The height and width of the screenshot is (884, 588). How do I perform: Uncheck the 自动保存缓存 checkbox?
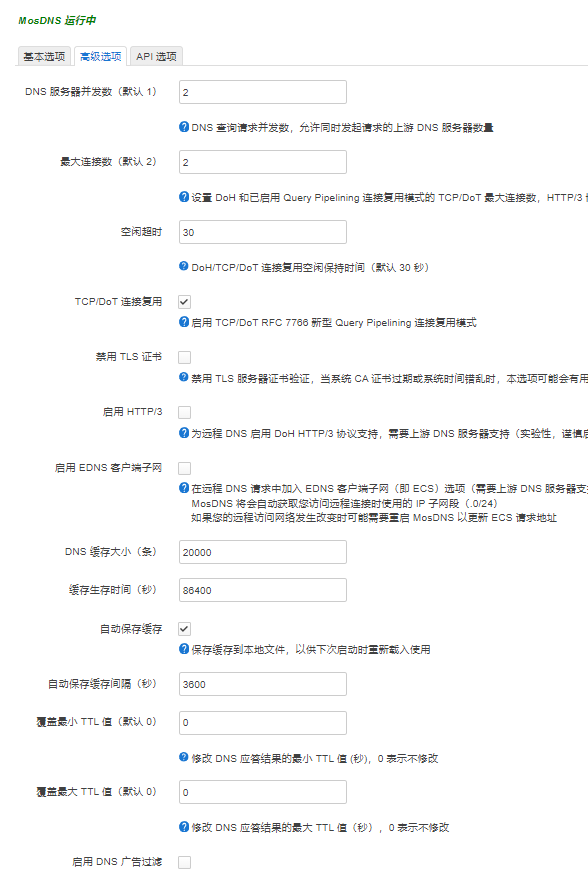(184, 629)
